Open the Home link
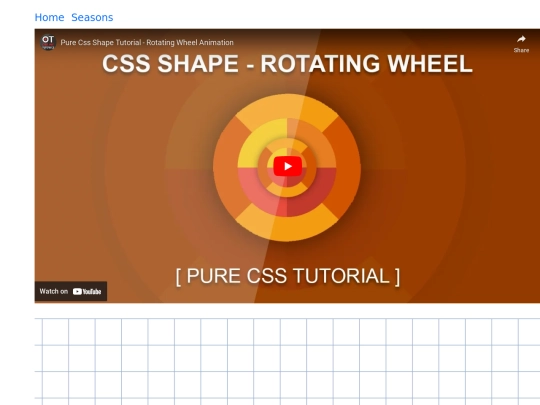This screenshot has width=540, height=405. [x=49, y=17]
